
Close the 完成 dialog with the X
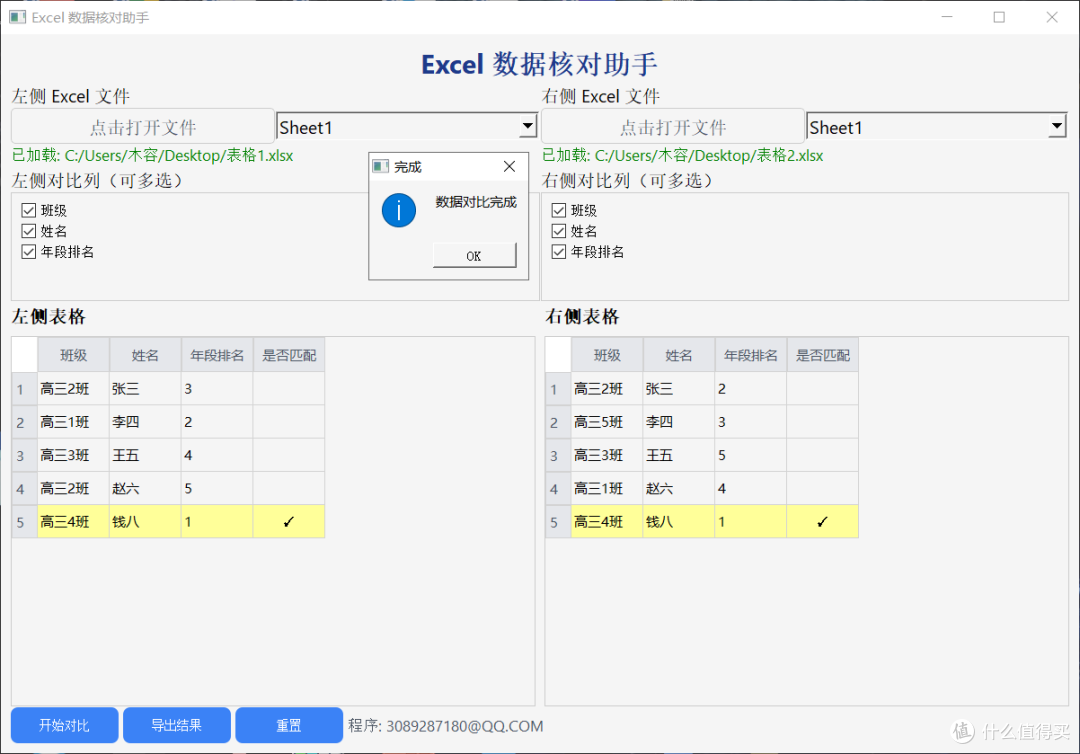coord(509,167)
